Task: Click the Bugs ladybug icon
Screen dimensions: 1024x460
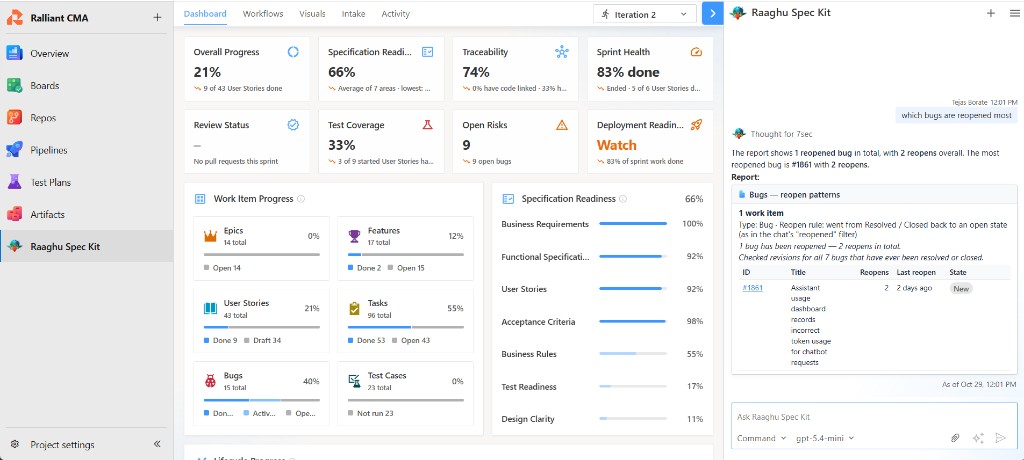Action: 210,381
